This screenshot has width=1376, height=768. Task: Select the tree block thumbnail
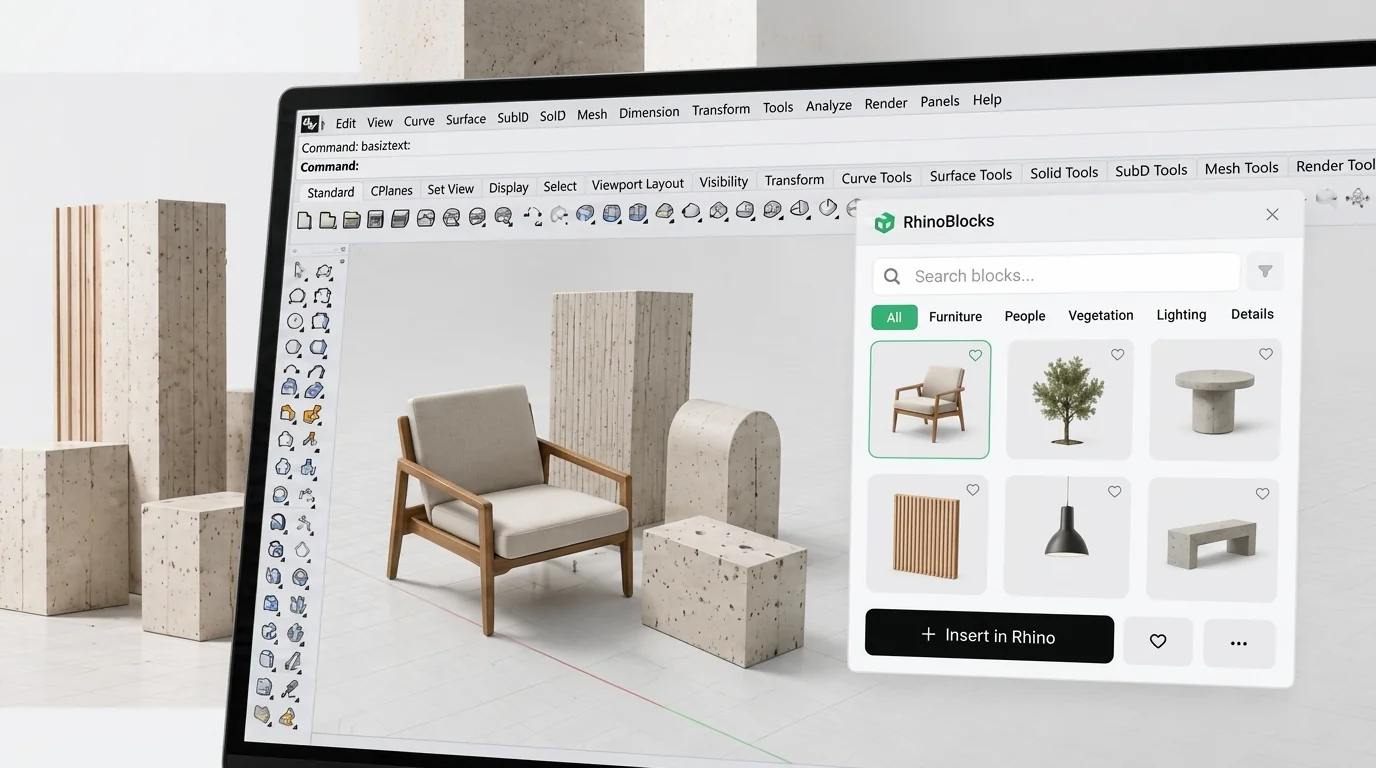[1070, 399]
